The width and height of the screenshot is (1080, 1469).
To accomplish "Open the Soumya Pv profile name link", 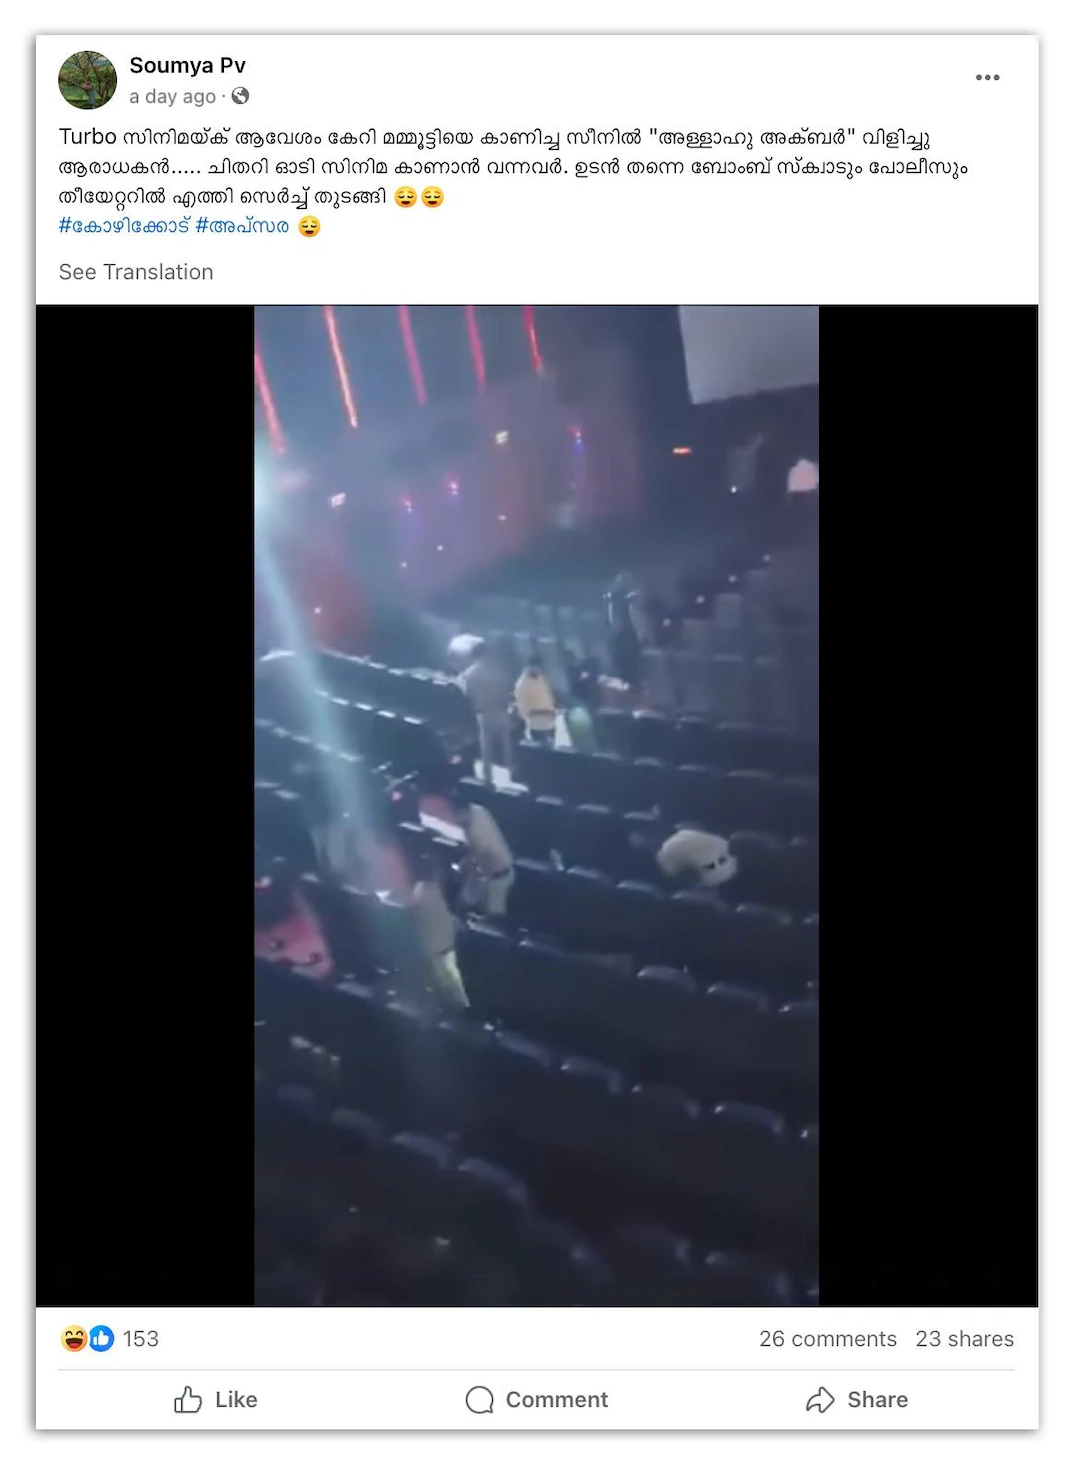I will [187, 65].
